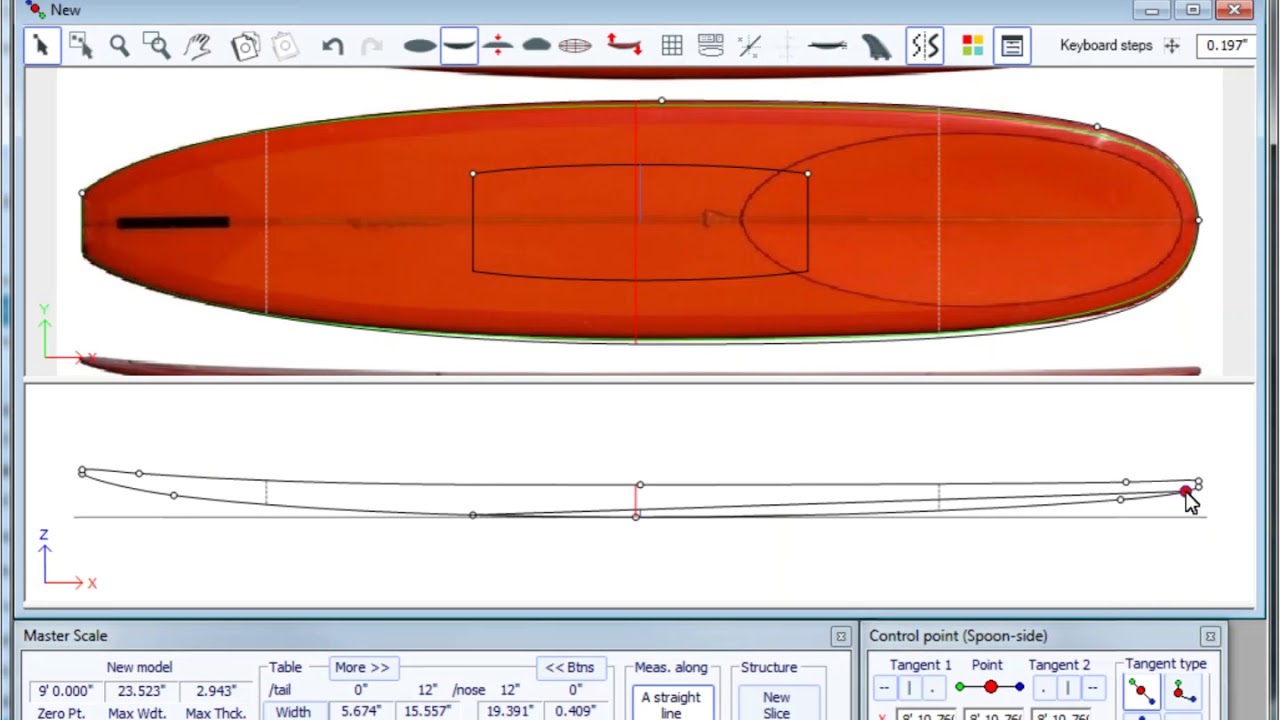The image size is (1280, 720).
Task: Click the 19.391" nose width cell
Action: (x=511, y=712)
